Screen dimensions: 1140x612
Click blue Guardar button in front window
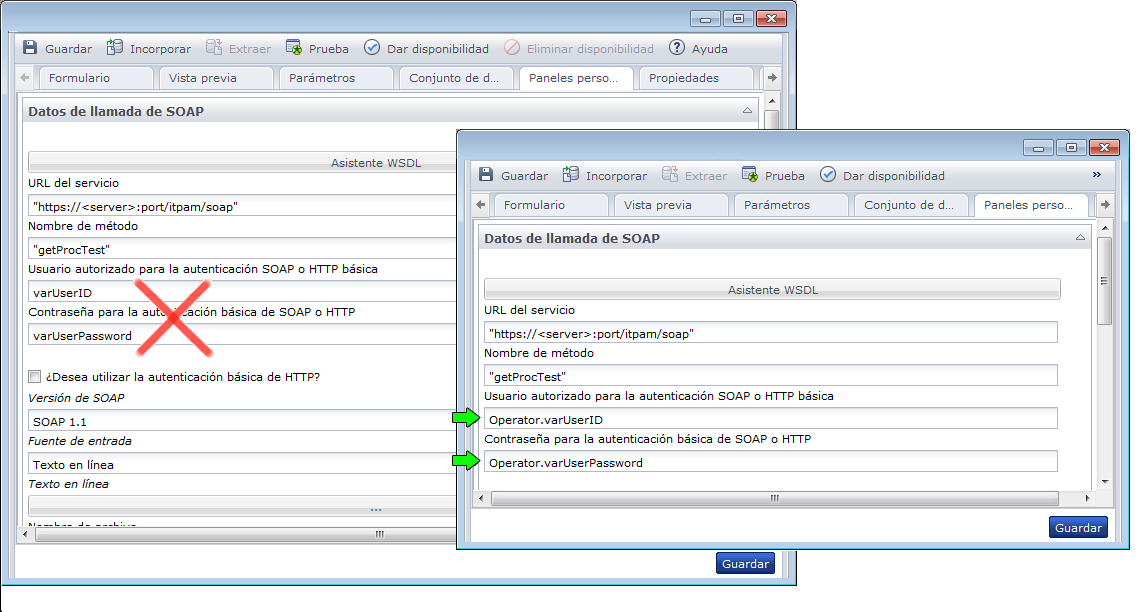[1078, 527]
